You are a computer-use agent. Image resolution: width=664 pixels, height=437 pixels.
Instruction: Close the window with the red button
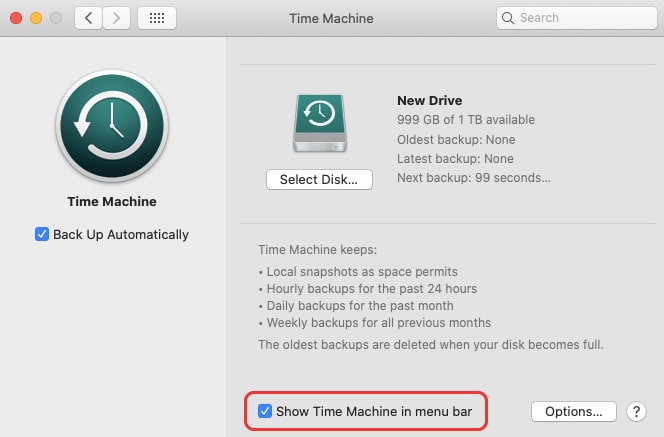[x=16, y=18]
